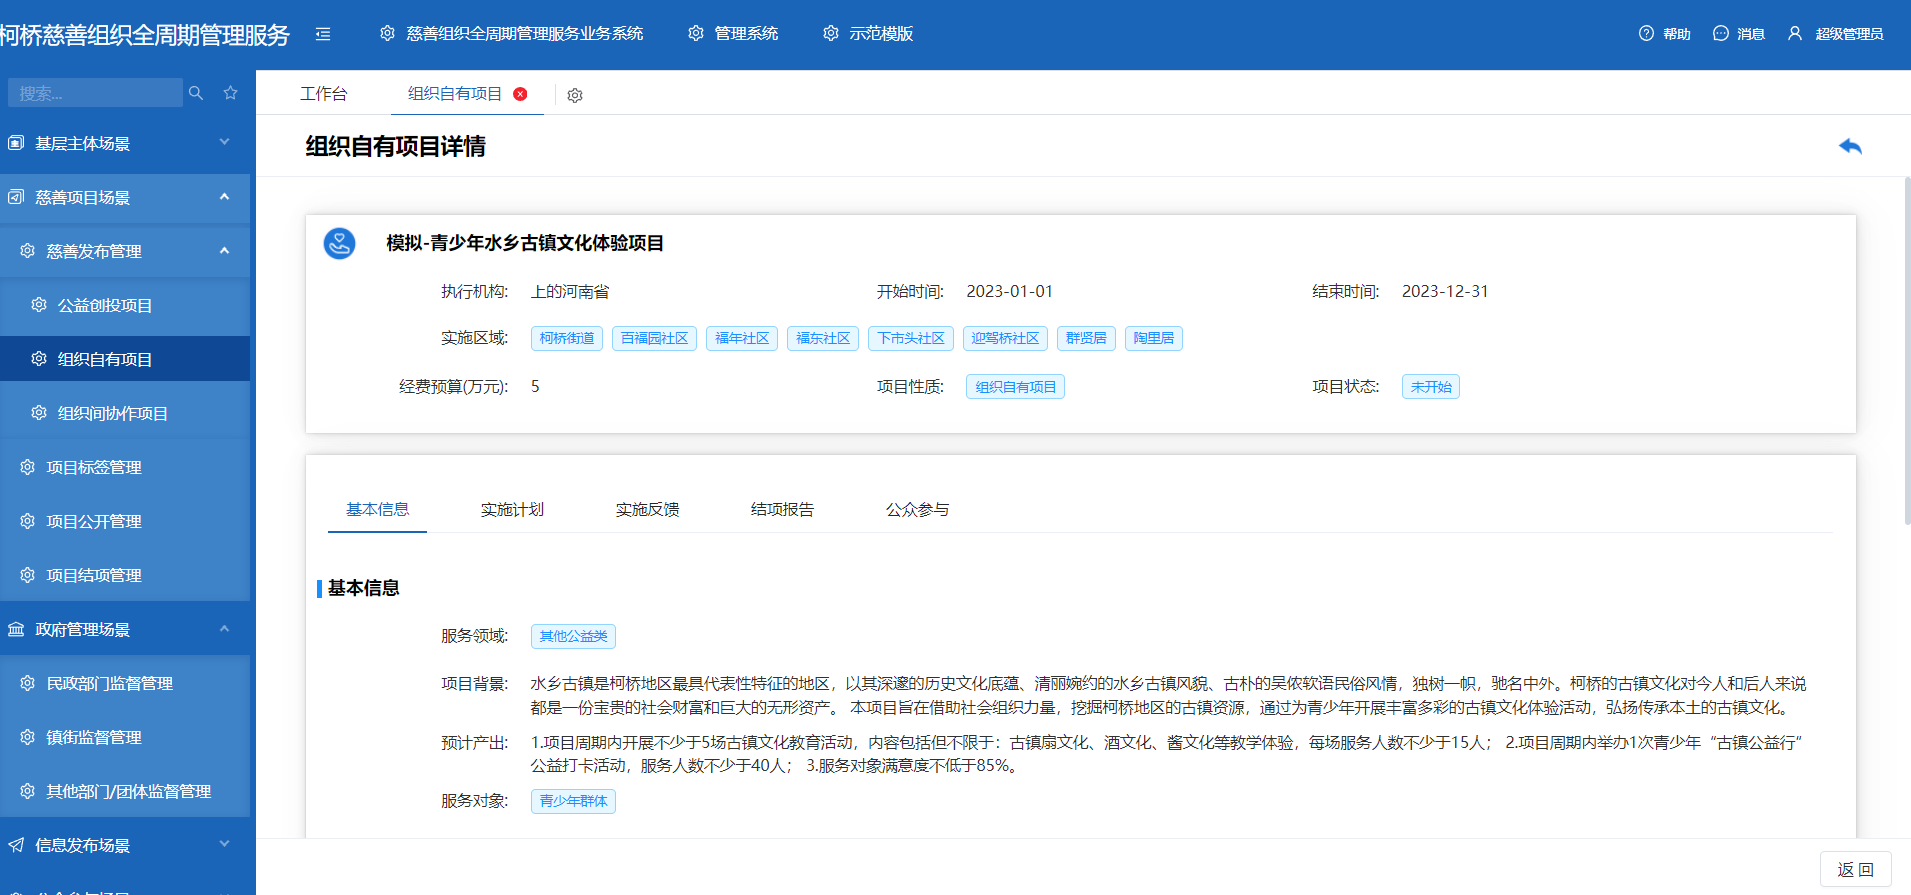Click the blue back arrow icon
Screen dimensions: 1911x895
pos(1850,146)
